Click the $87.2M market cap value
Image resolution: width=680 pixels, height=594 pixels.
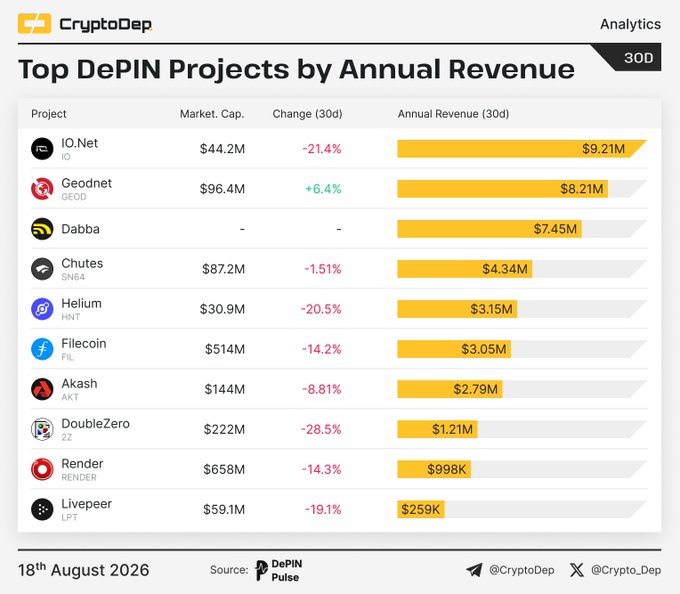pyautogui.click(x=223, y=269)
